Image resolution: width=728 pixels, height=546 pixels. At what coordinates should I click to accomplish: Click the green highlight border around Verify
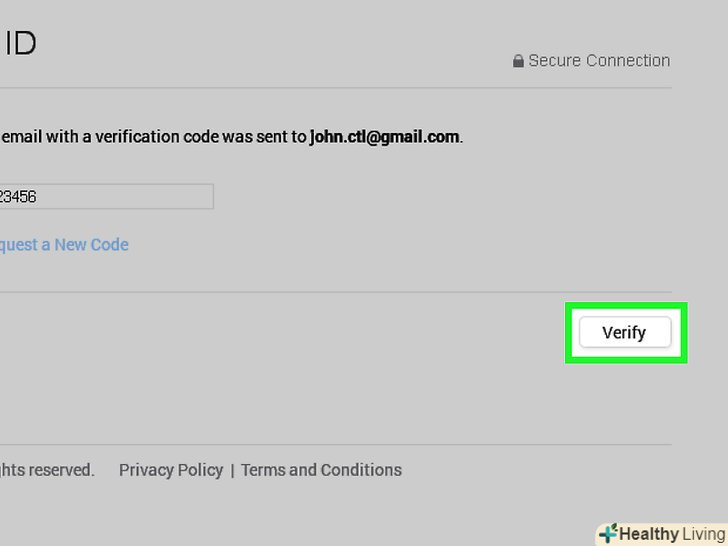pos(570,333)
